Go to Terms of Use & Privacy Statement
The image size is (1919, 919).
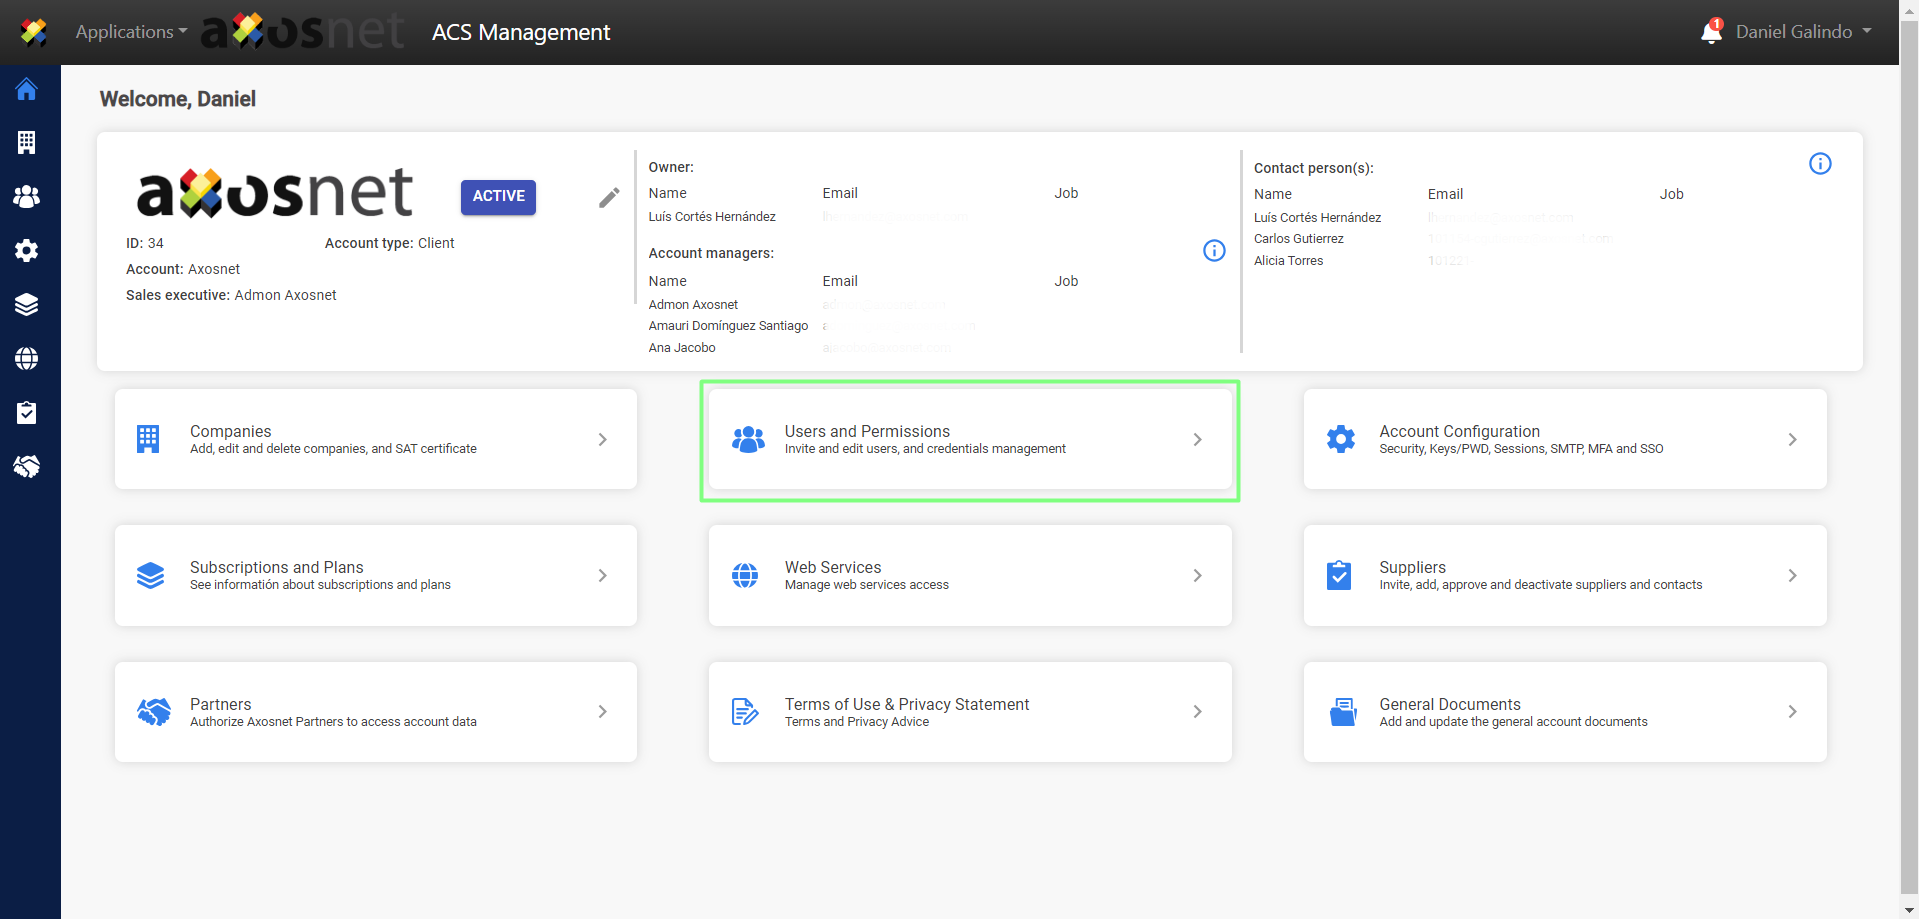(x=969, y=712)
